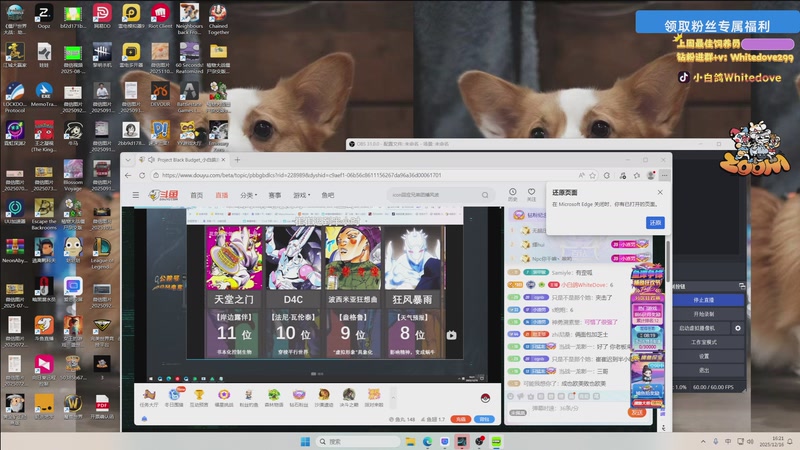Open the 森林物语 activity icon

pyautogui.click(x=273, y=398)
